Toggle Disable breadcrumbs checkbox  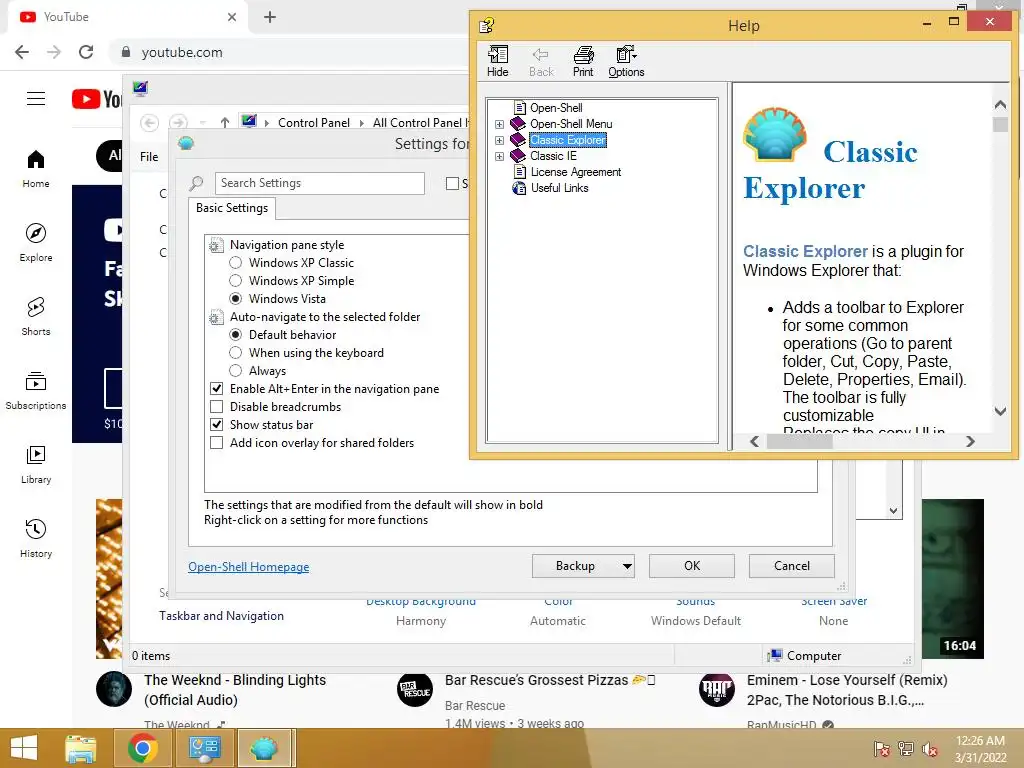coord(217,407)
